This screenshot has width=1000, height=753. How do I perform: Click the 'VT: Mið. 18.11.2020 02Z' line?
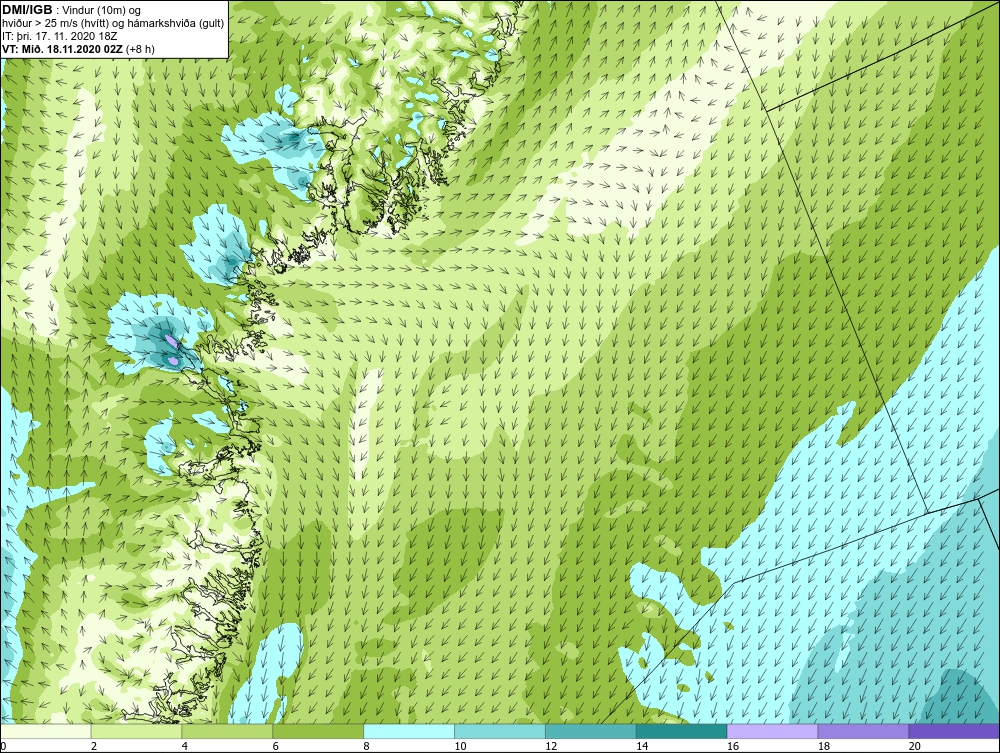(63, 48)
